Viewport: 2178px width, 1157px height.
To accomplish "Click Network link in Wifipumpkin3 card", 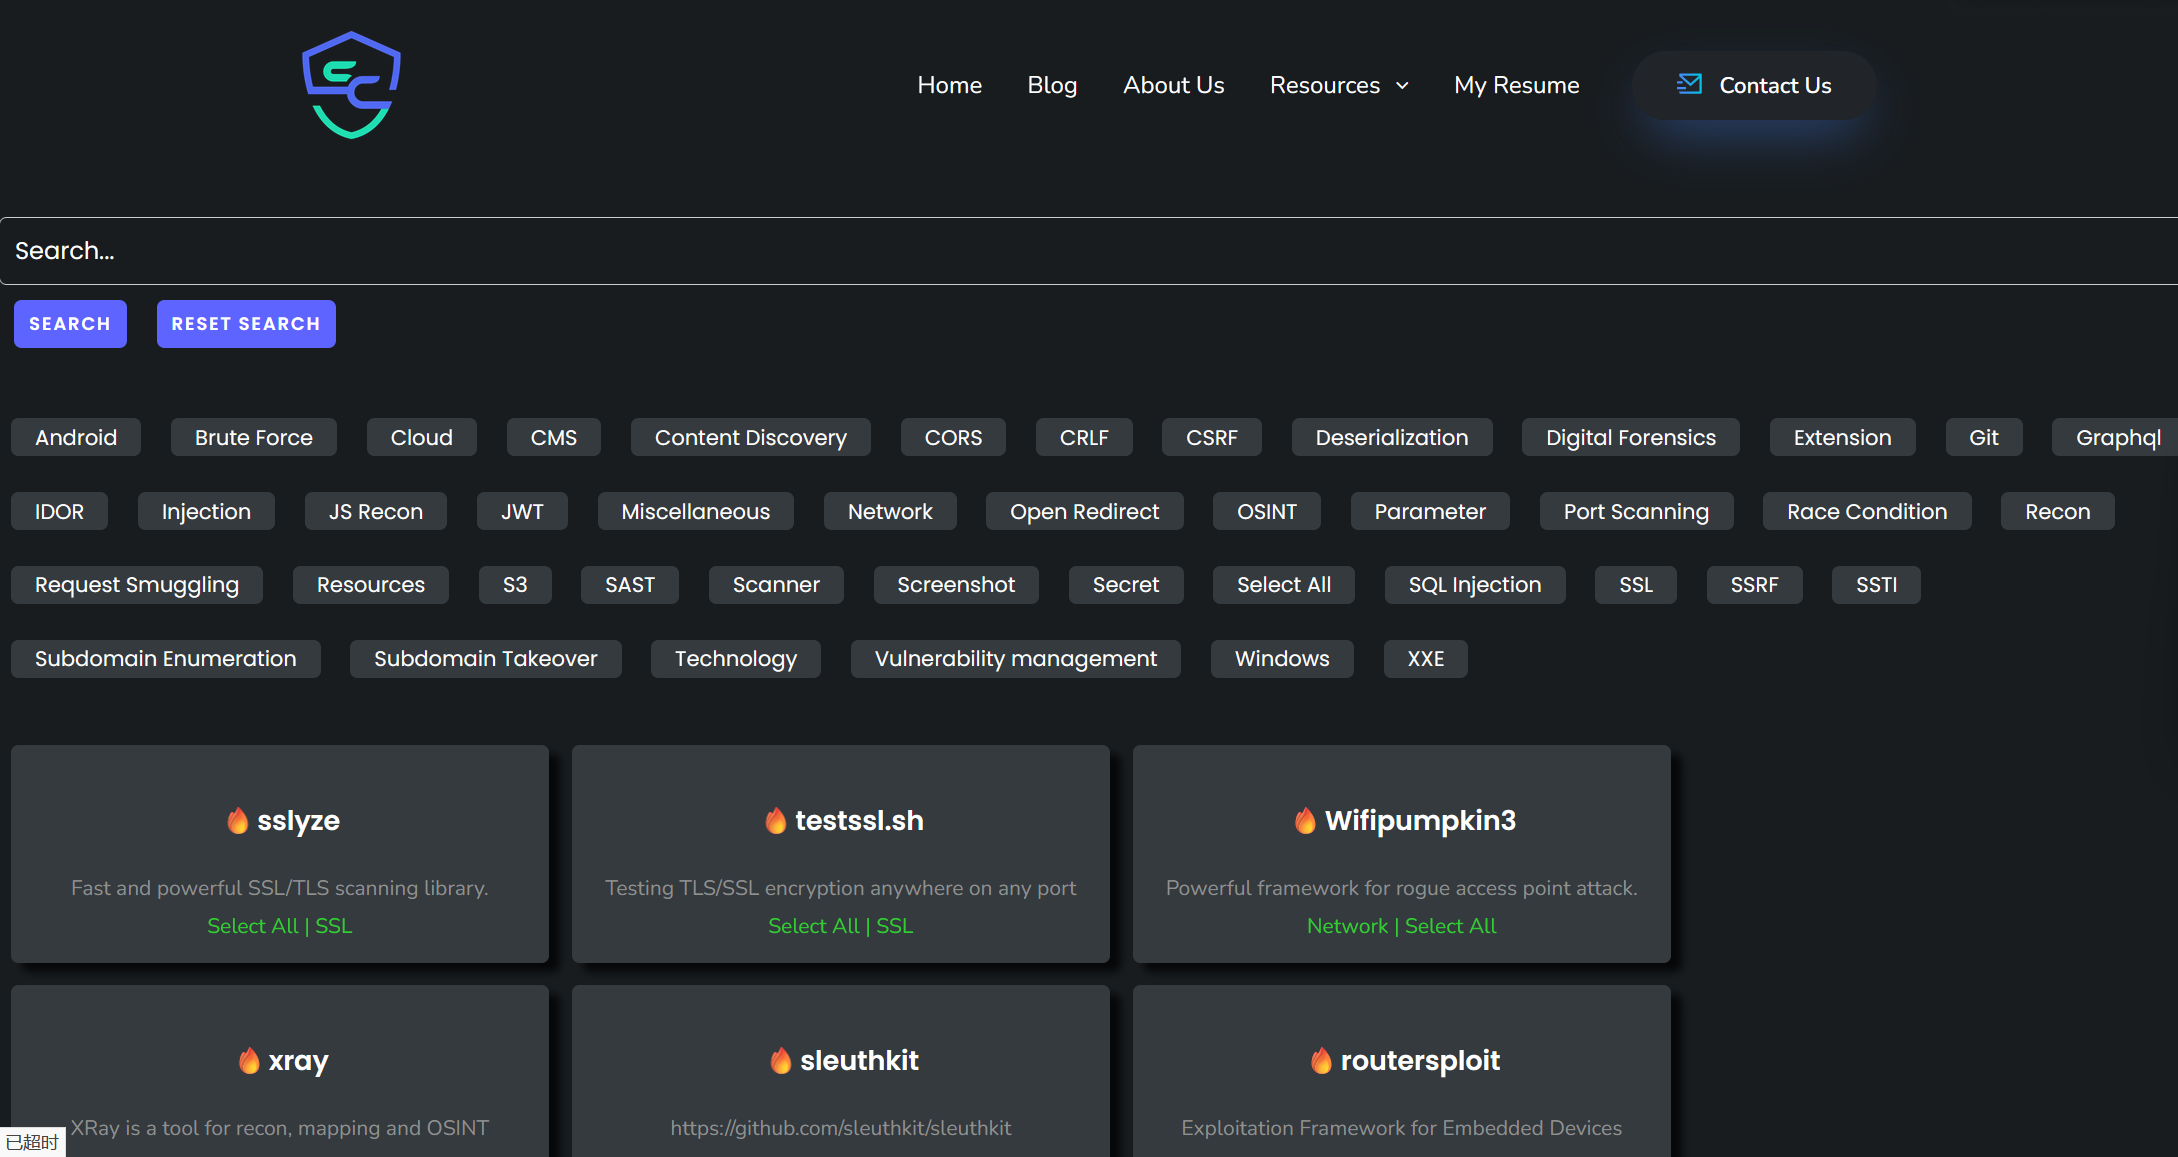I will pyautogui.click(x=1347, y=926).
